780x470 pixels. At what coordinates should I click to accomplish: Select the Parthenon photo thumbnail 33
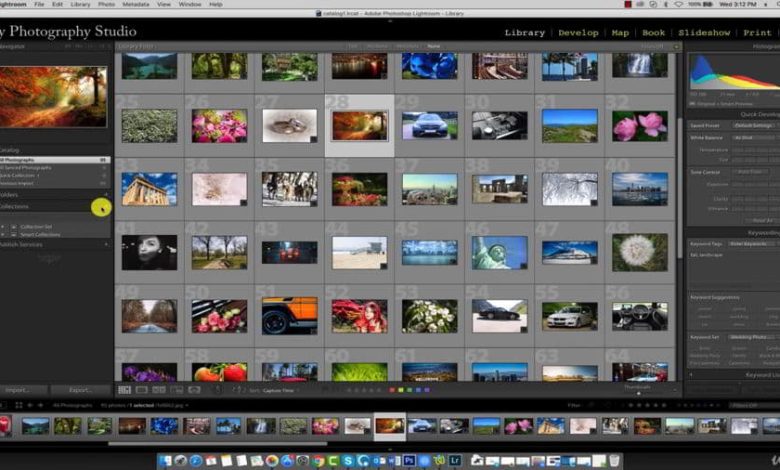pyautogui.click(x=149, y=189)
